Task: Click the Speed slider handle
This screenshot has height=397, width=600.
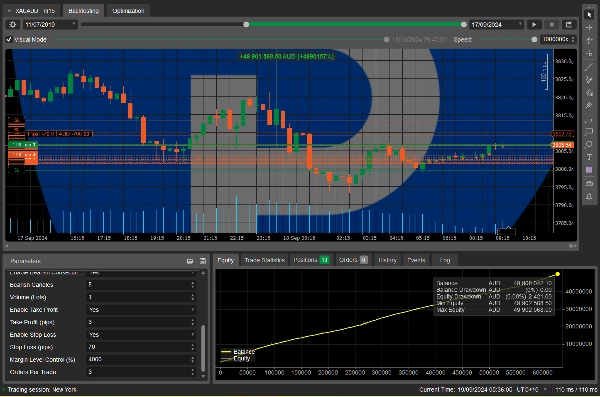Action: [535, 39]
